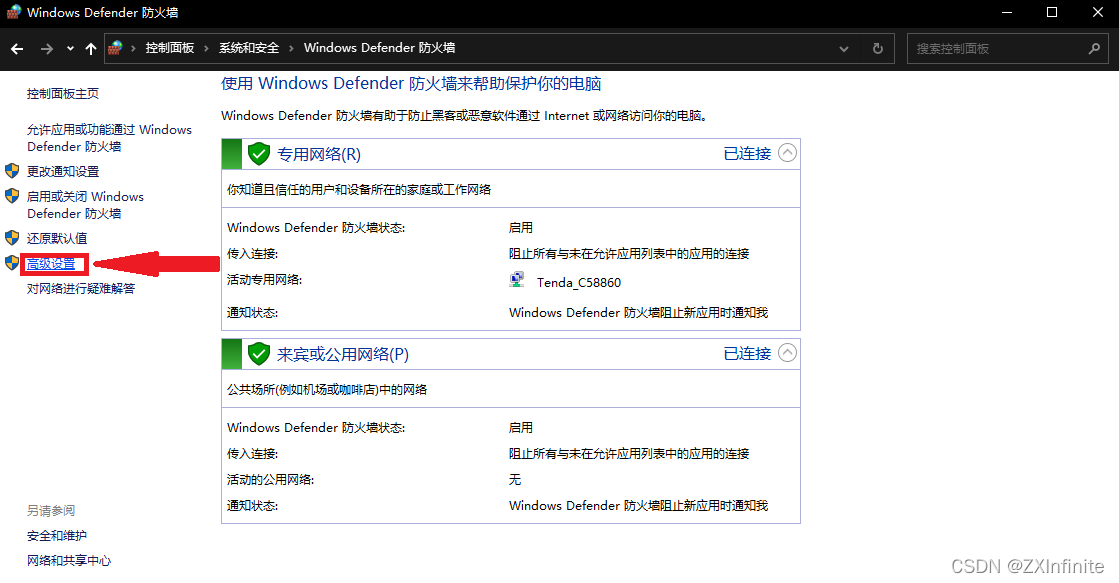Click 来宾或公用网络(P) header text

point(343,354)
